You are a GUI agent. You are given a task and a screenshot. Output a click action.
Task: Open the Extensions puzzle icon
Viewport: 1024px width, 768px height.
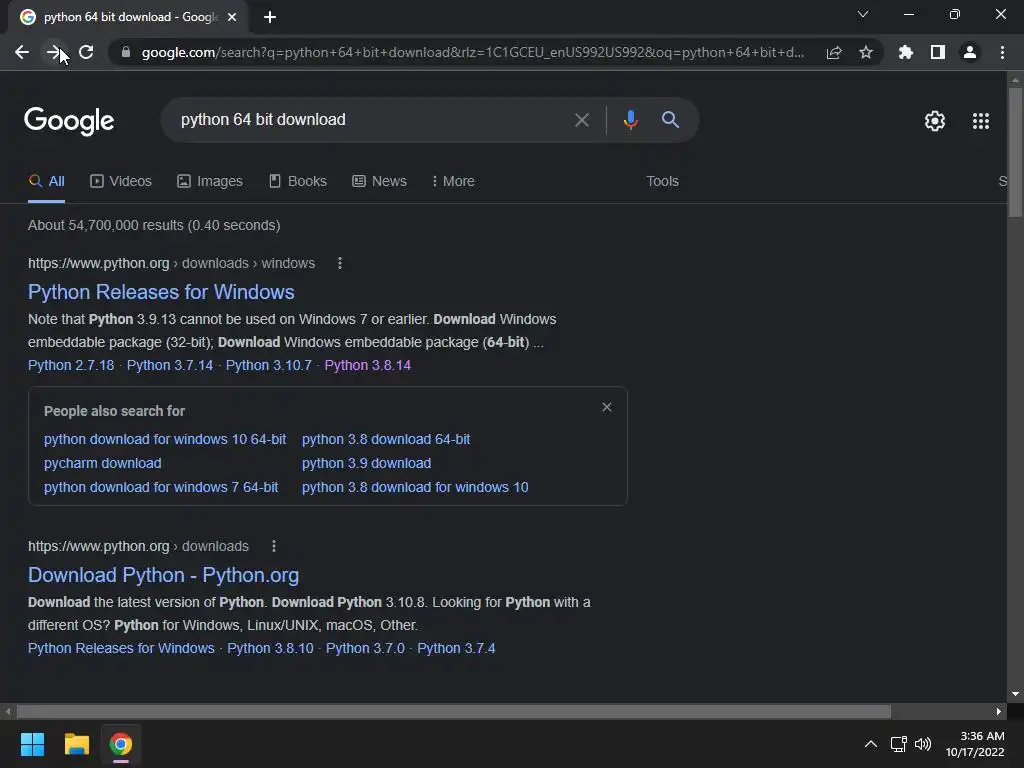pyautogui.click(x=905, y=52)
